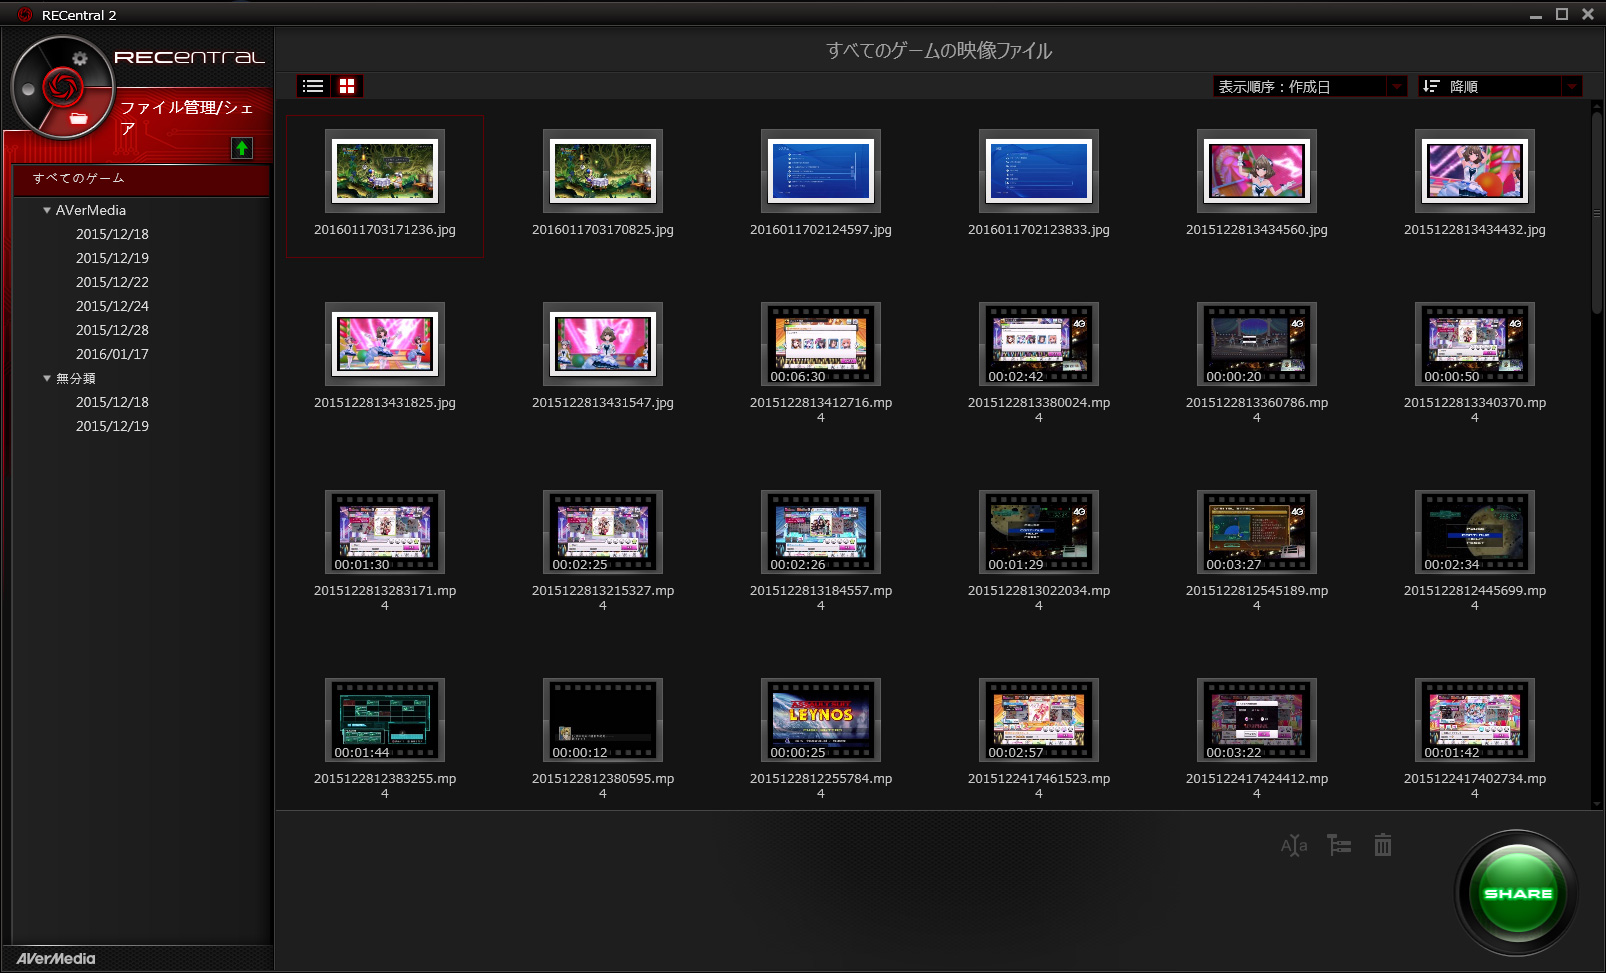Select the 2016011702123833.jpg thumbnail
The height and width of the screenshot is (973, 1606).
pyautogui.click(x=1039, y=171)
